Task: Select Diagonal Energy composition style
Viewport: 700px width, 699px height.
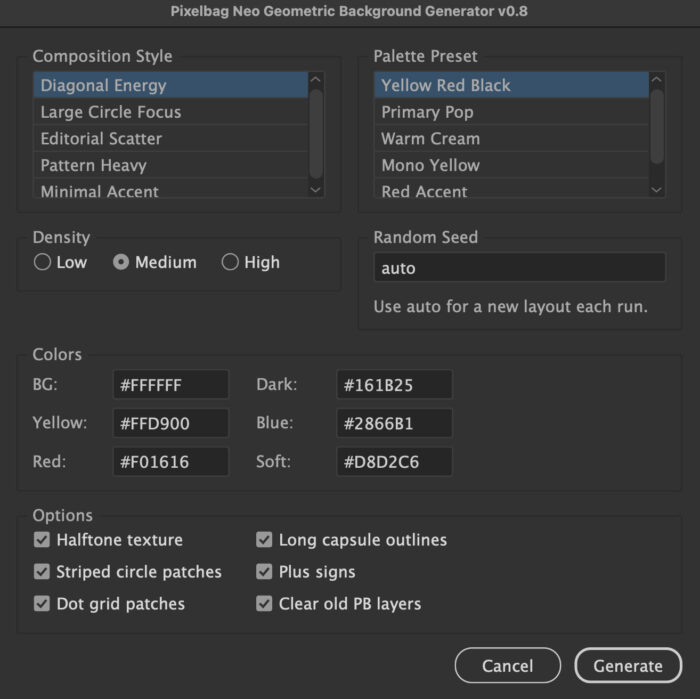Action: click(171, 85)
